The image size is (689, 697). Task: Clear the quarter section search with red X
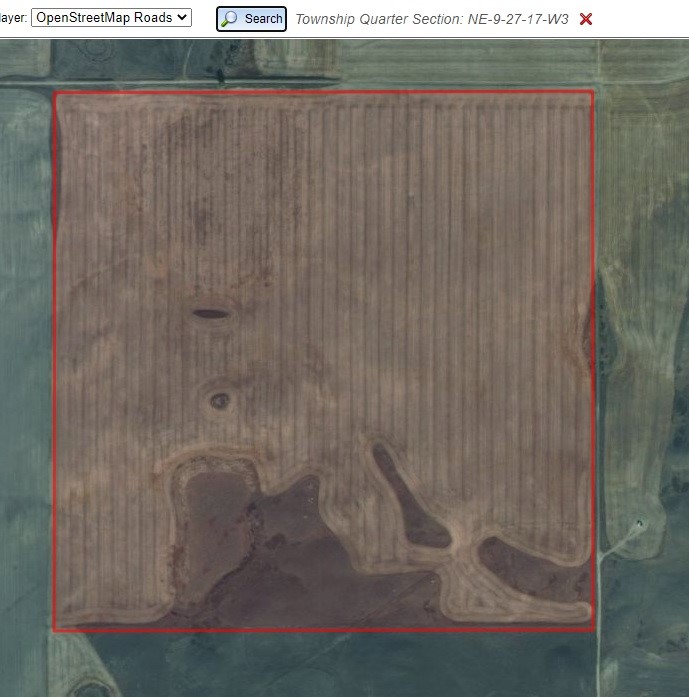pos(586,19)
